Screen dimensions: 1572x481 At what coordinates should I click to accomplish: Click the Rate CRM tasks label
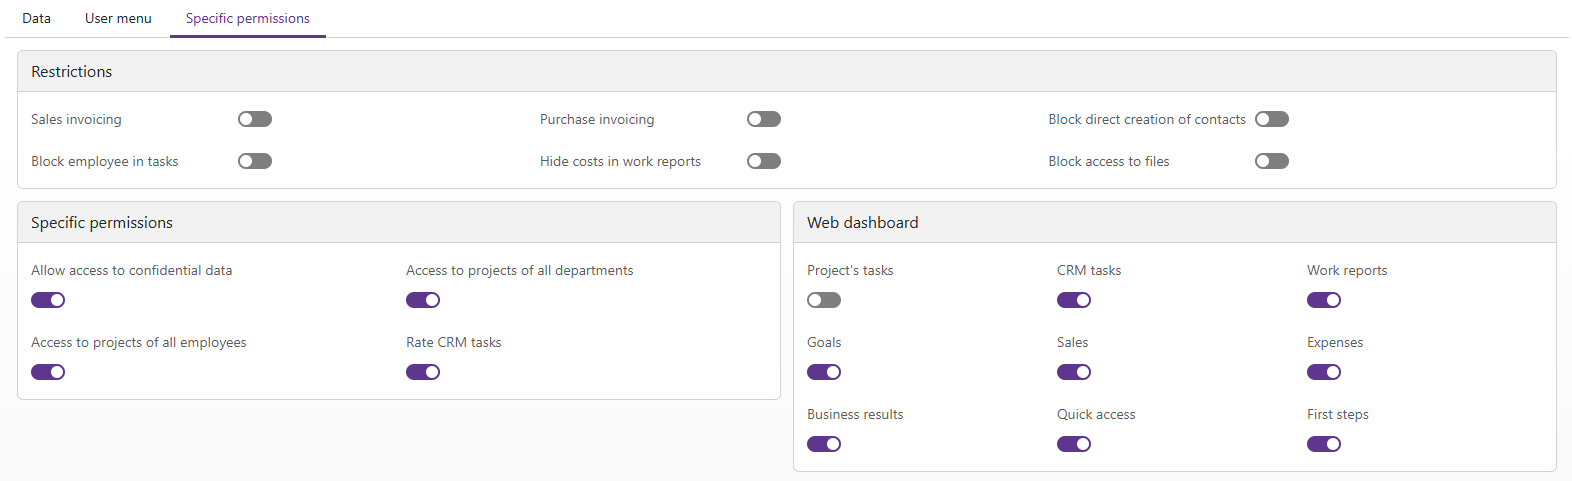coord(454,342)
